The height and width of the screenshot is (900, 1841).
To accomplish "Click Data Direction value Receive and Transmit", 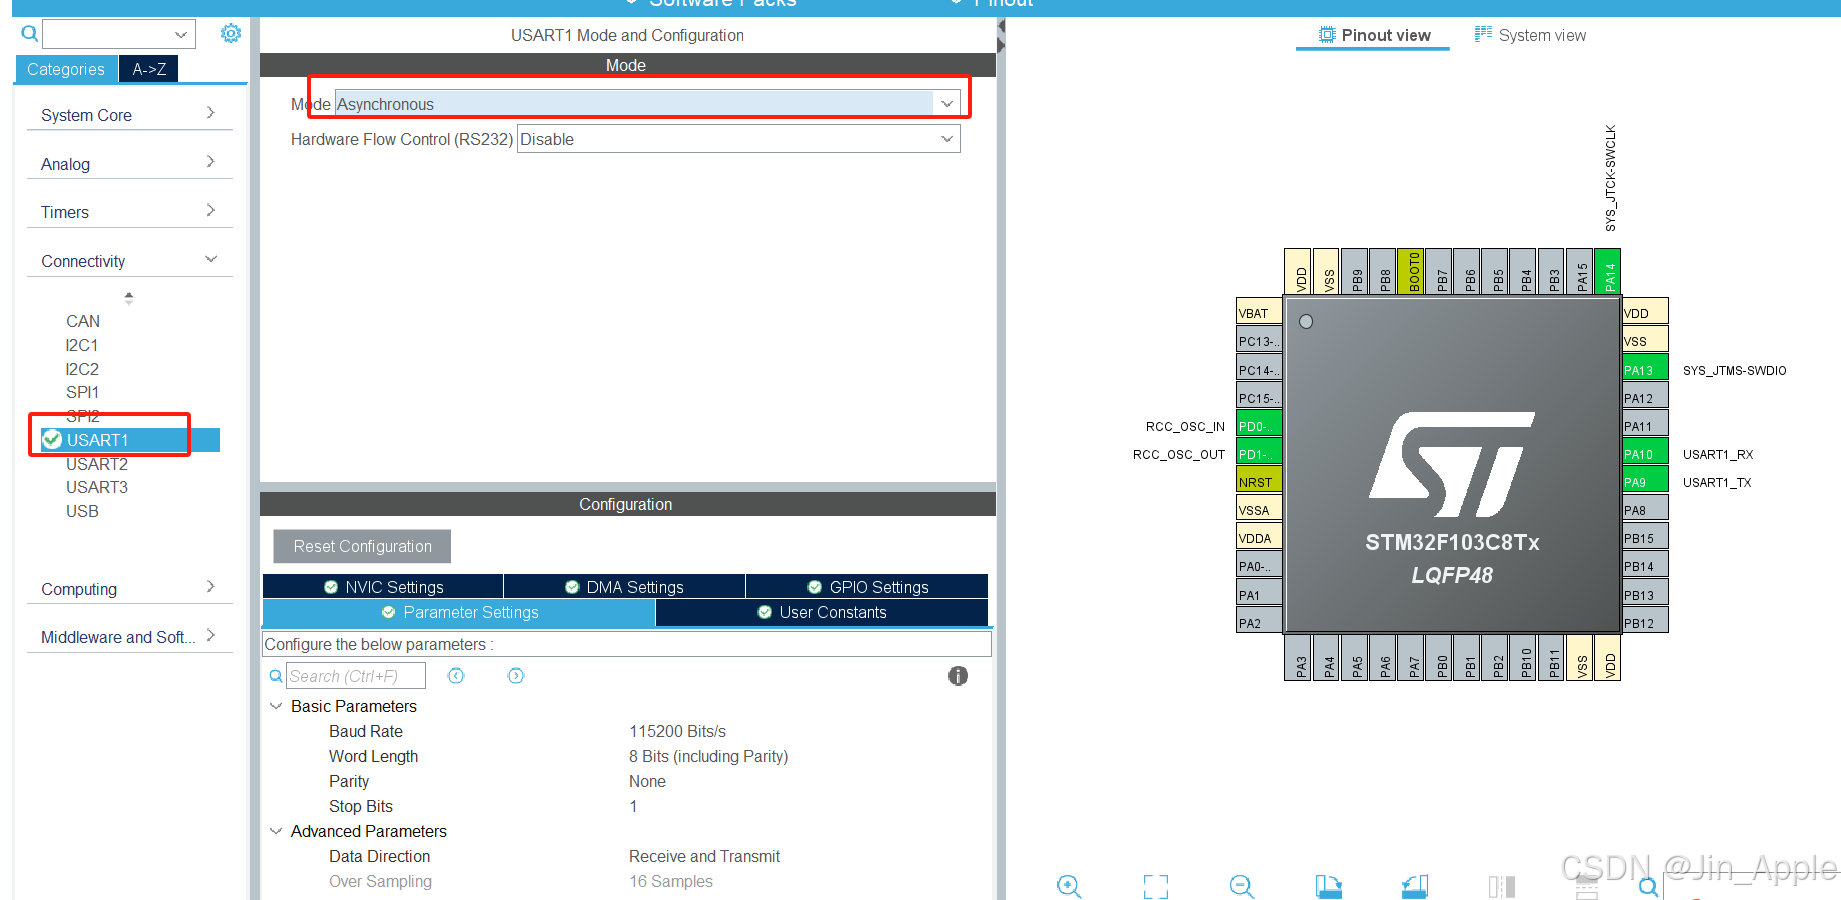I will [x=704, y=856].
